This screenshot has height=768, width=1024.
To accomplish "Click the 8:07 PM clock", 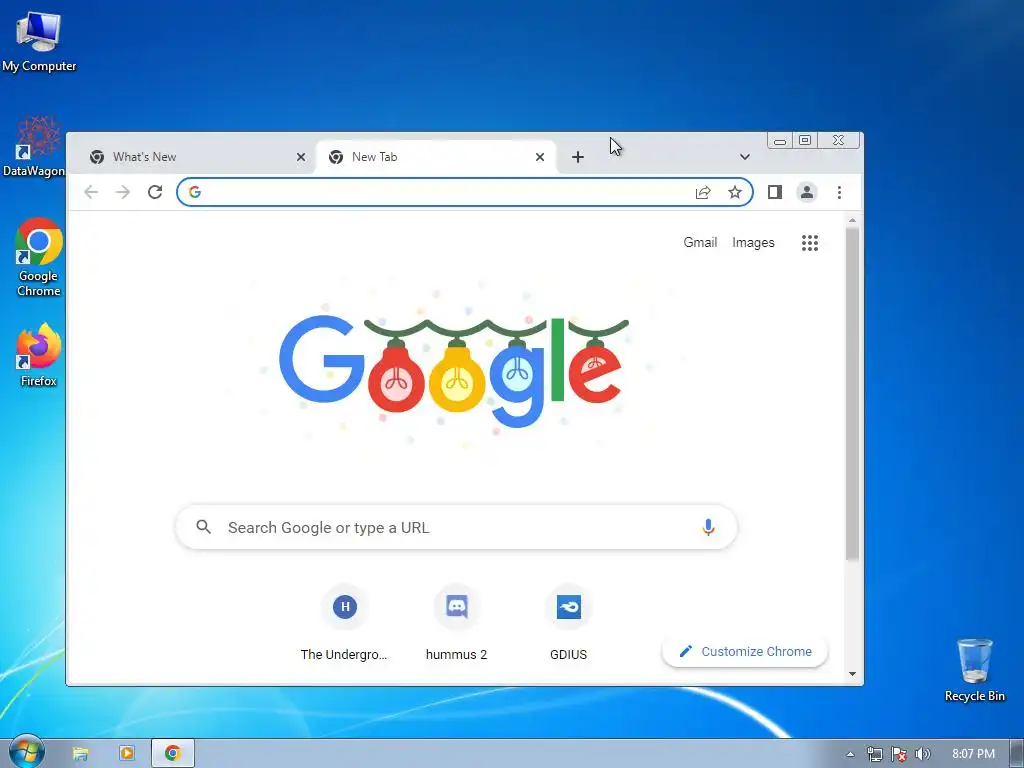I will pyautogui.click(x=973, y=754).
